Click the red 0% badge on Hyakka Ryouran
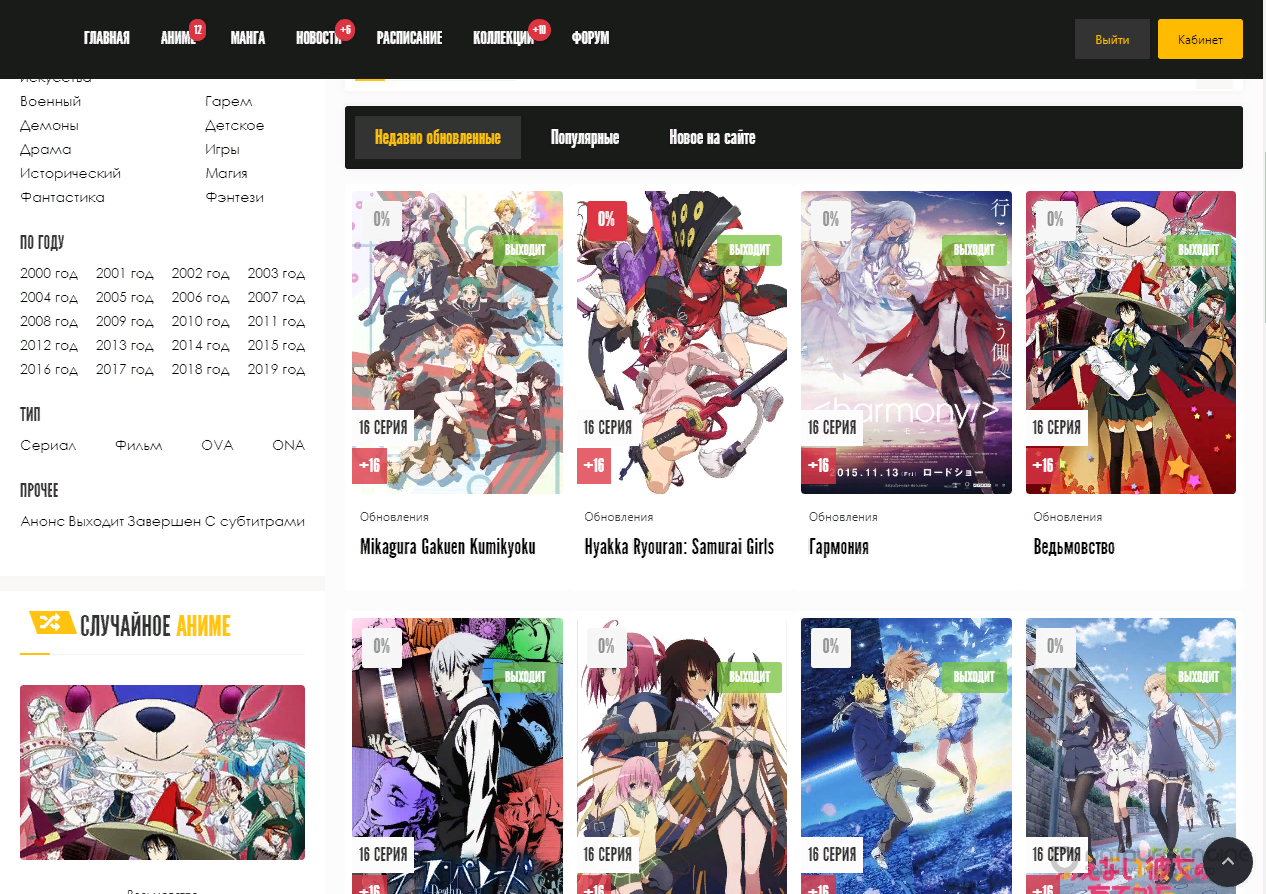The image size is (1266, 894). [606, 219]
